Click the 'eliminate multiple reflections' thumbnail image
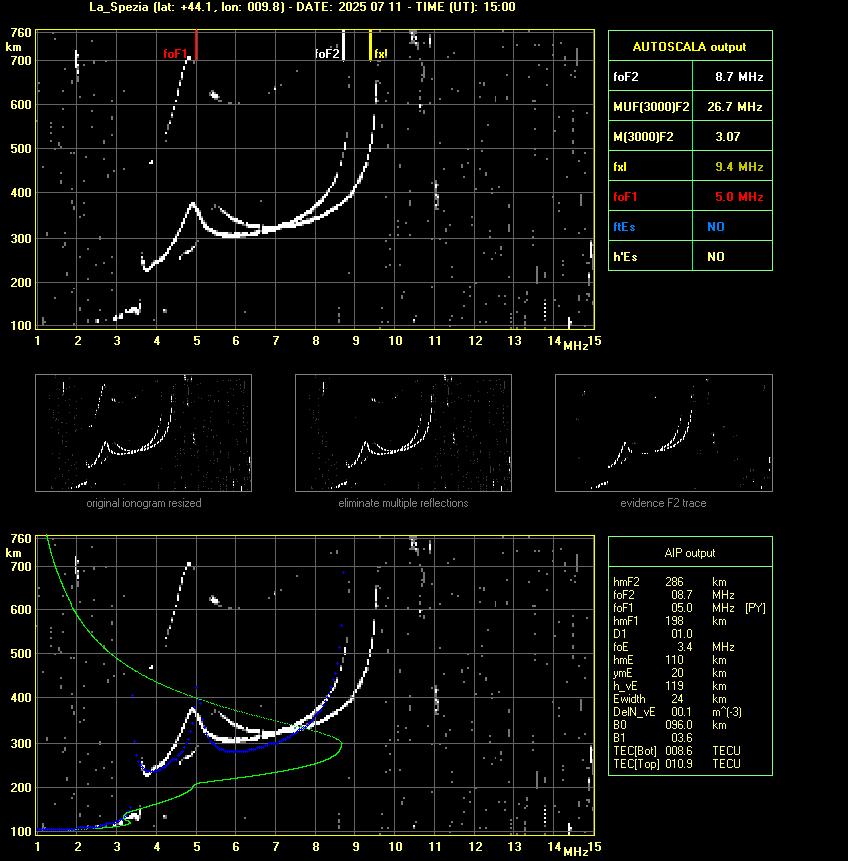This screenshot has height=861, width=848. [403, 433]
